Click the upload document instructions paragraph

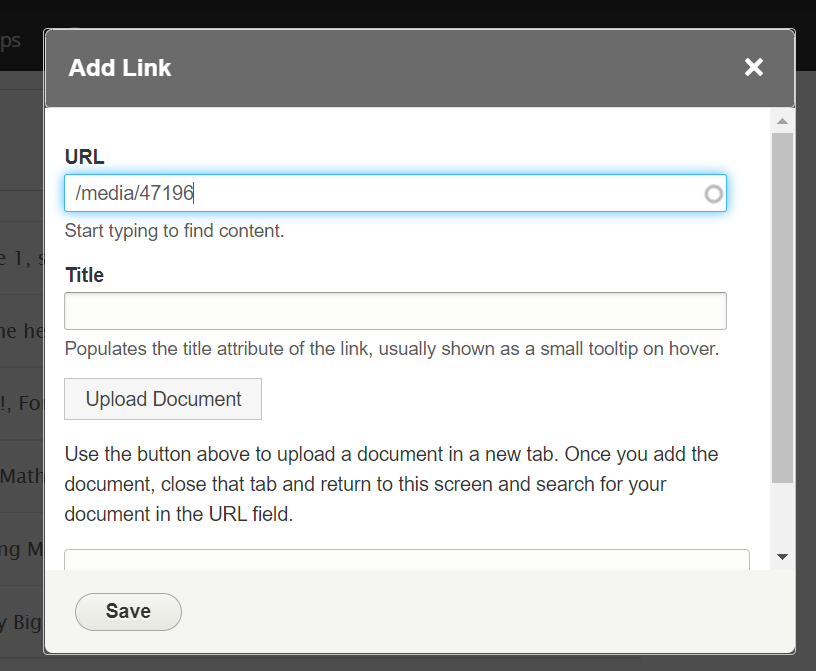tap(392, 485)
